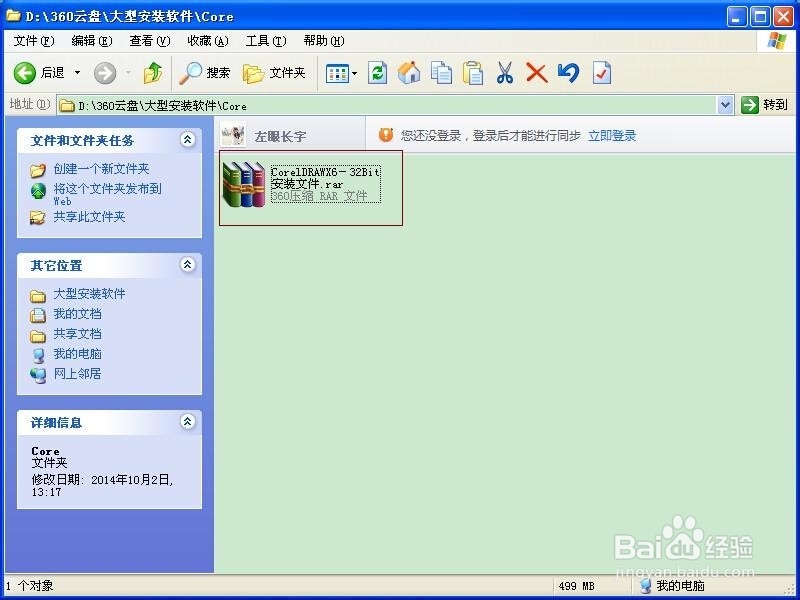Click the 网上邻居 network icon
The width and height of the screenshot is (800, 600).
point(38,375)
